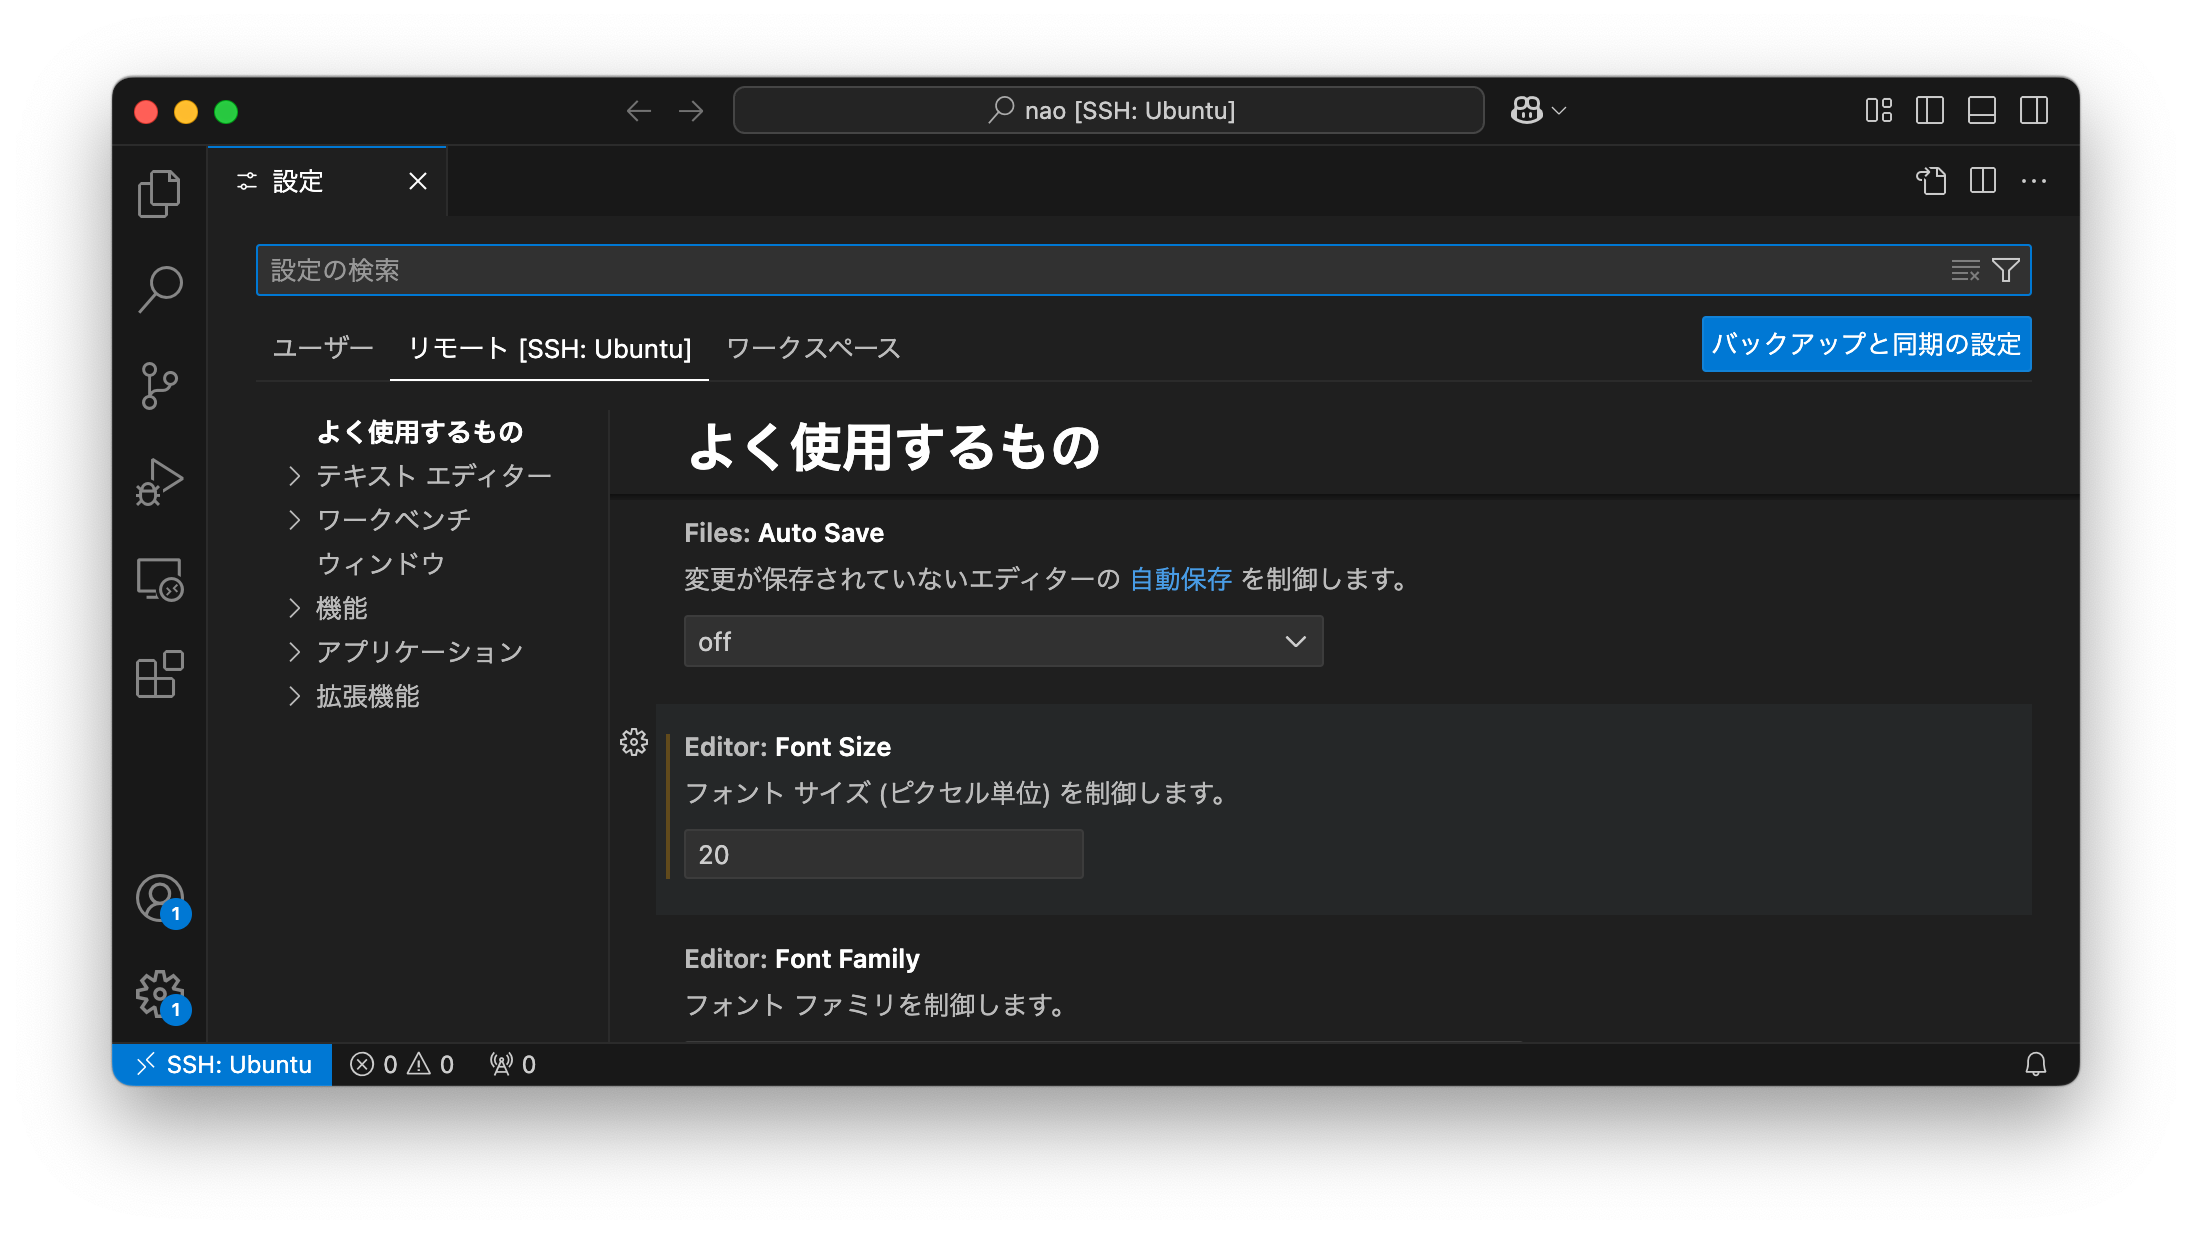Open errors and warnings in status bar
The image size is (2192, 1234).
click(x=402, y=1064)
